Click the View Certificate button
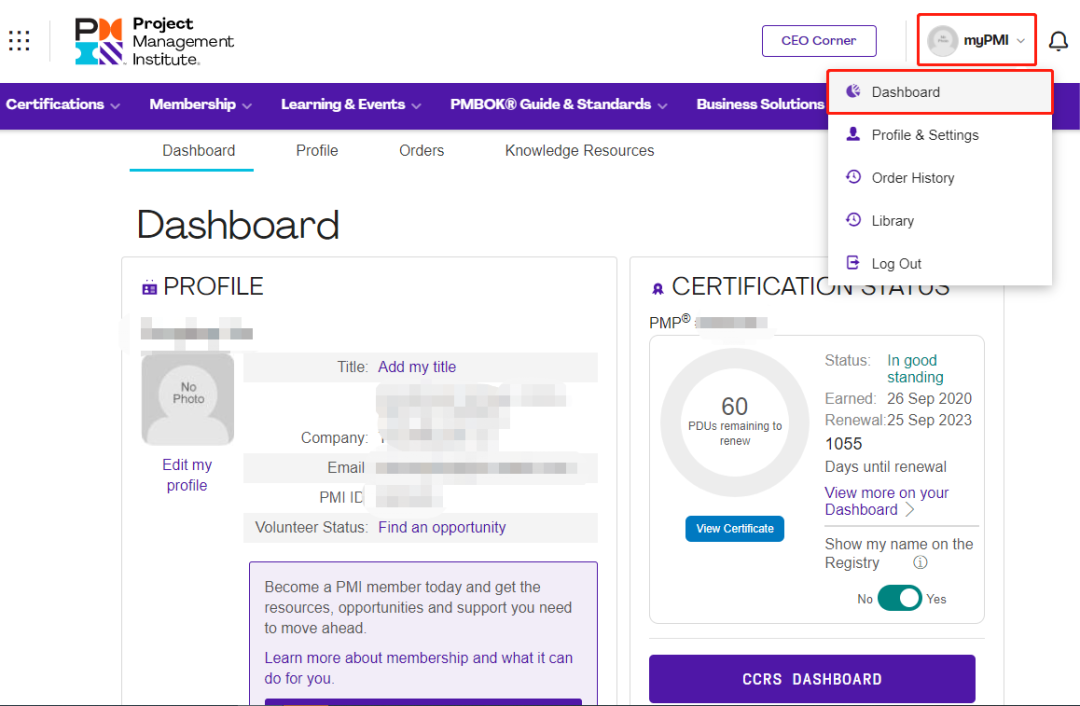The width and height of the screenshot is (1080, 706). click(x=734, y=528)
